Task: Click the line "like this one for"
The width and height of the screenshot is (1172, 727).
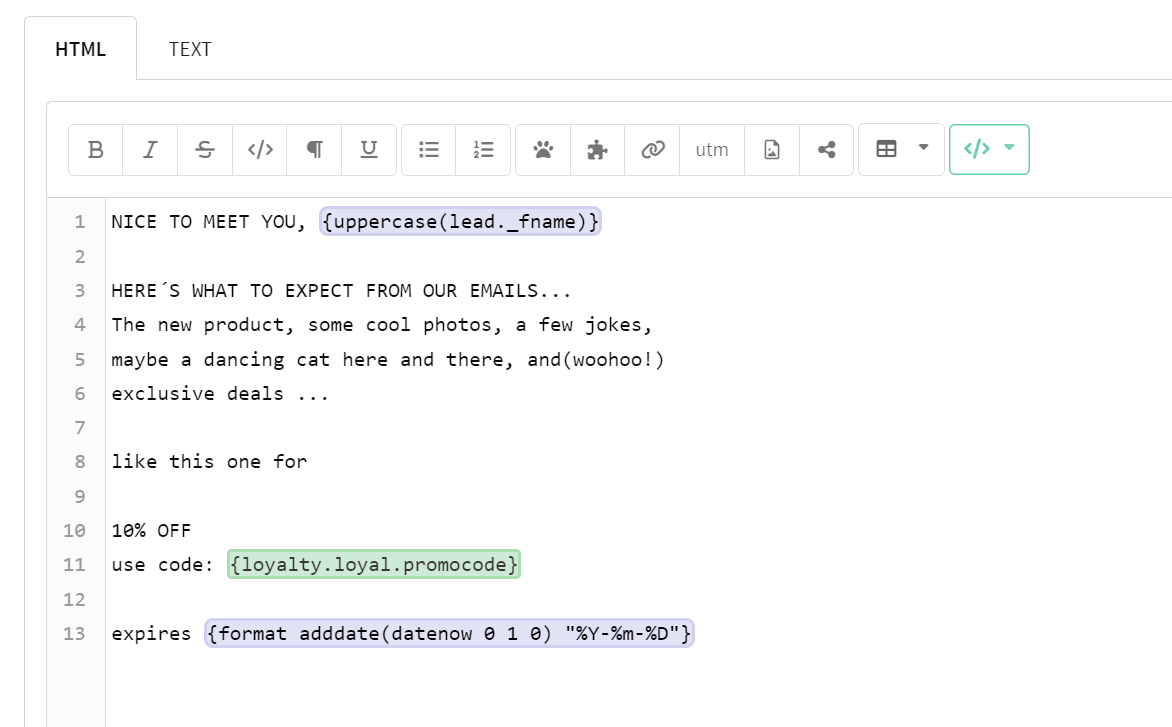Action: pyautogui.click(x=209, y=462)
